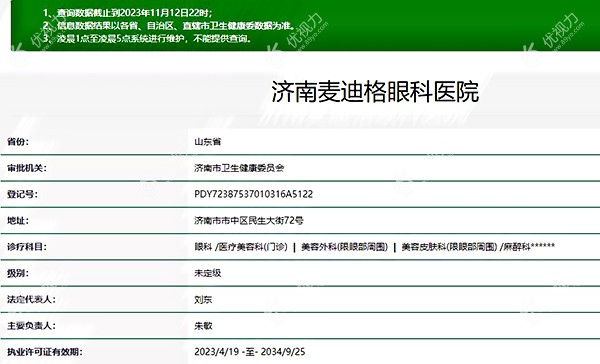Click the value 未定级
Image resolution: width=600 pixels, height=364 pixels.
pos(208,273)
